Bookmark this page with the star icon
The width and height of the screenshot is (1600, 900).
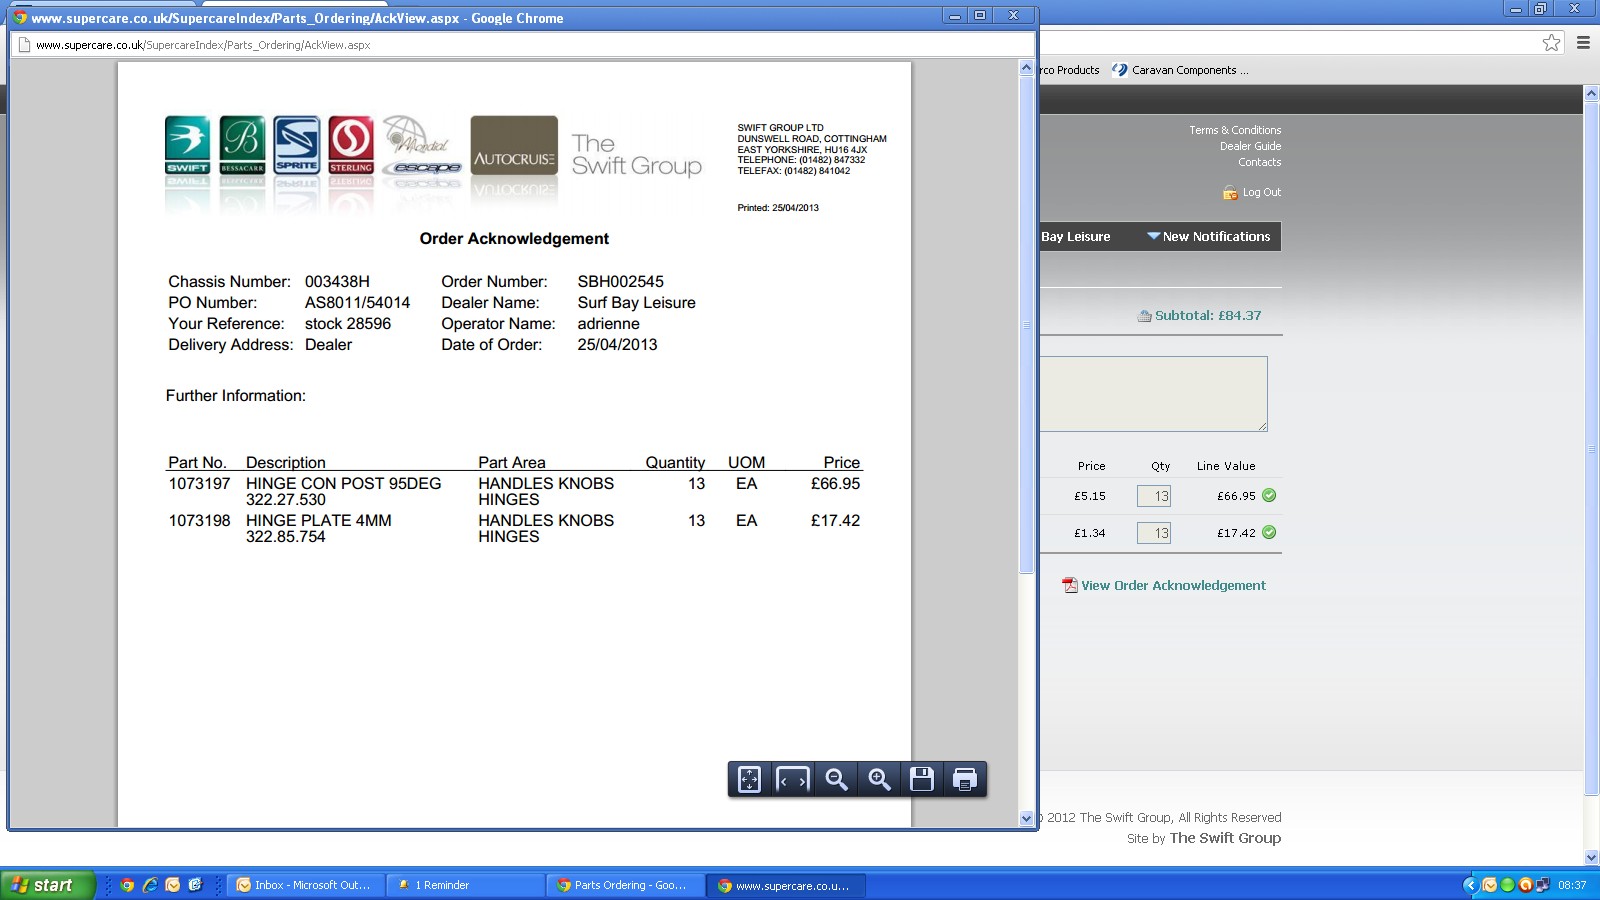pos(1551,42)
